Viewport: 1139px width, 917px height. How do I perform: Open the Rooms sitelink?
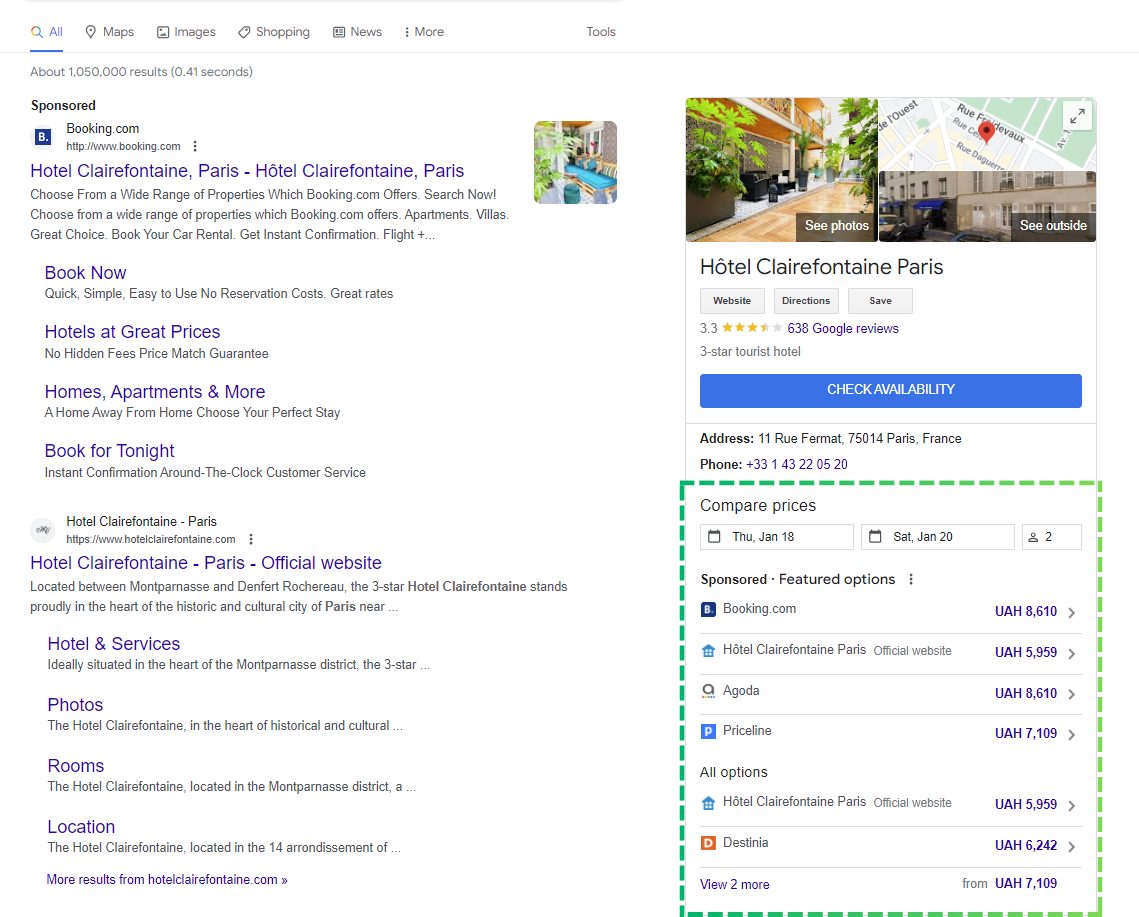(x=76, y=766)
